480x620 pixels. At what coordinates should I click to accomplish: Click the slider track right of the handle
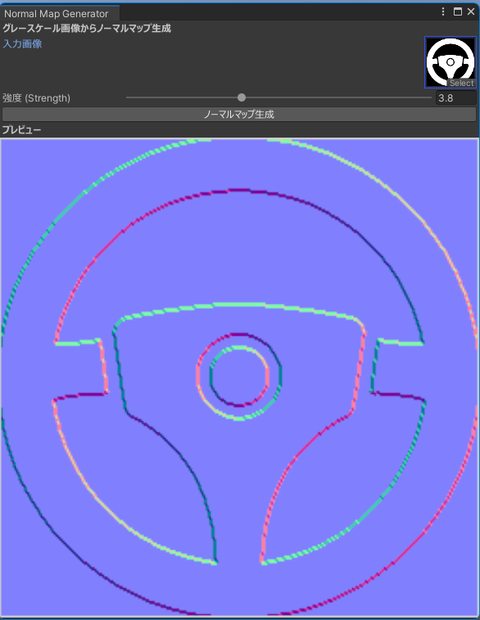pos(338,98)
